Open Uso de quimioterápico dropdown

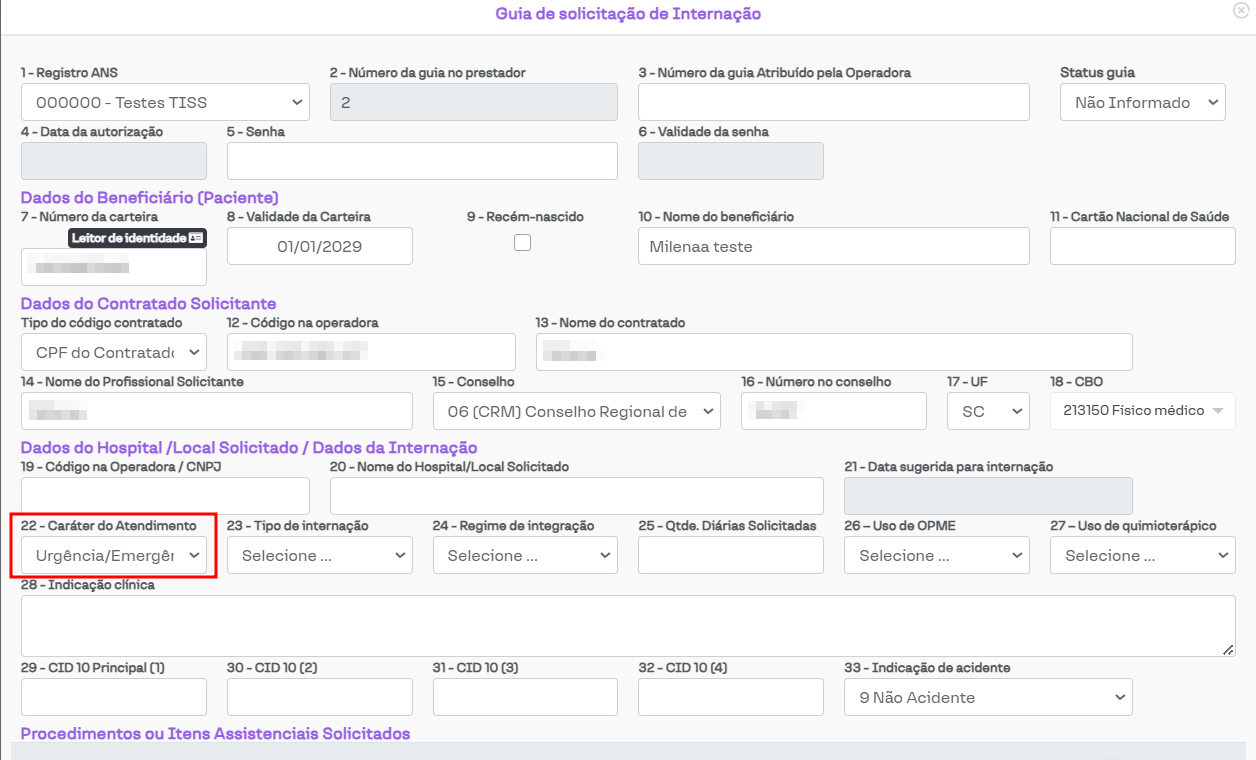(x=1142, y=555)
